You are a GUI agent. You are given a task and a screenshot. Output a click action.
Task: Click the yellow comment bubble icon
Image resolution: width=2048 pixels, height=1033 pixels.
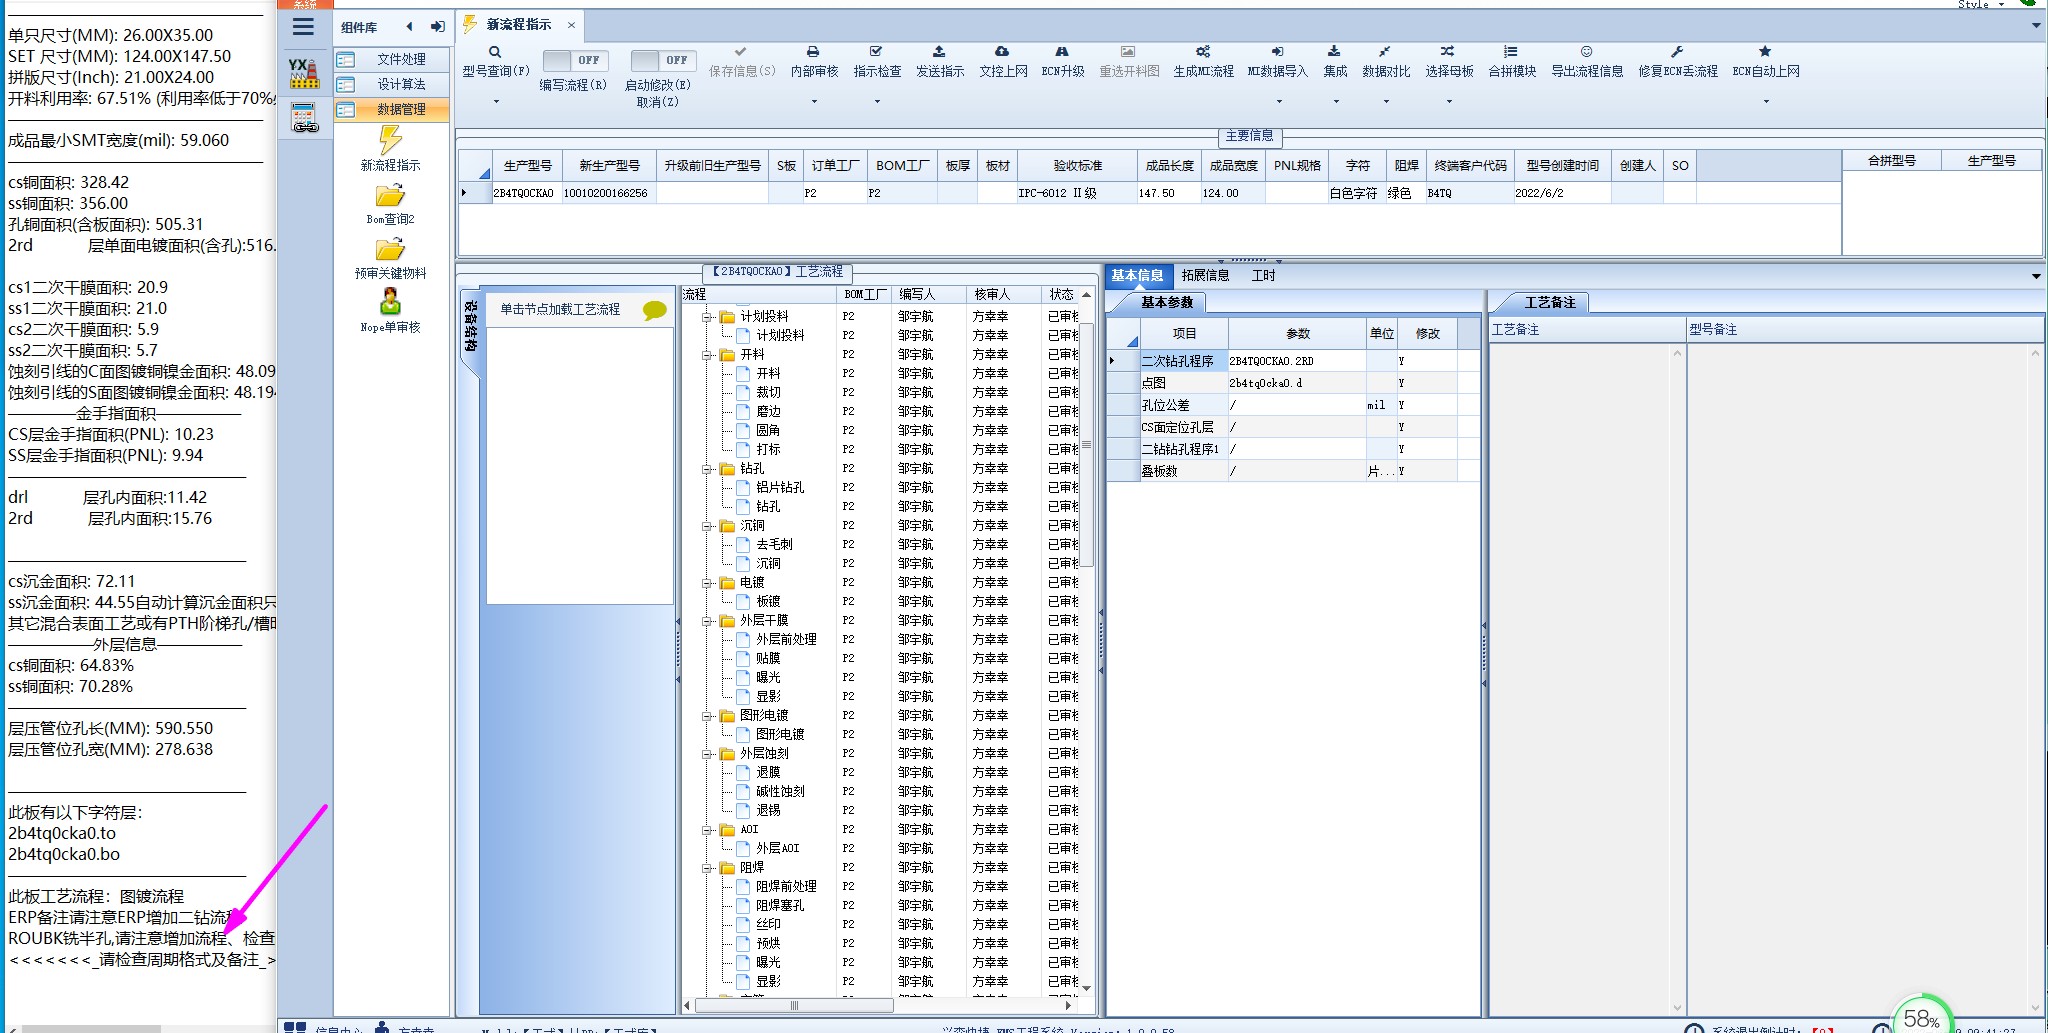tap(655, 310)
